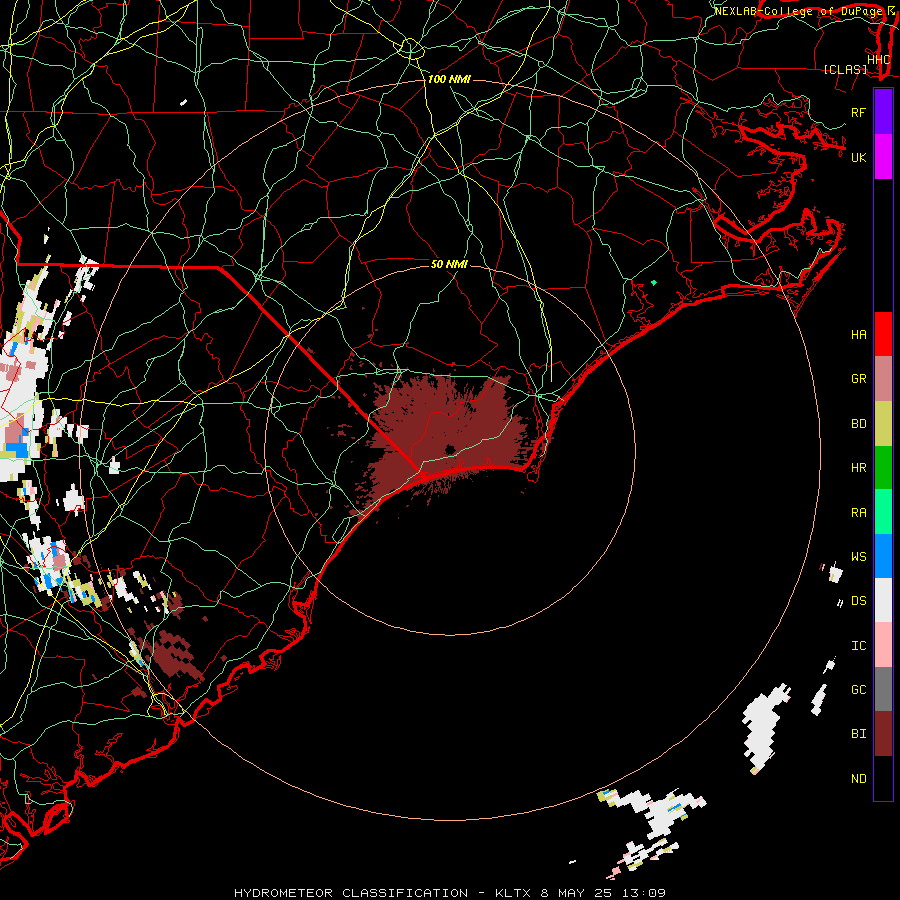Image resolution: width=900 pixels, height=900 pixels.
Task: Click the DS legend label
Action: click(x=859, y=601)
